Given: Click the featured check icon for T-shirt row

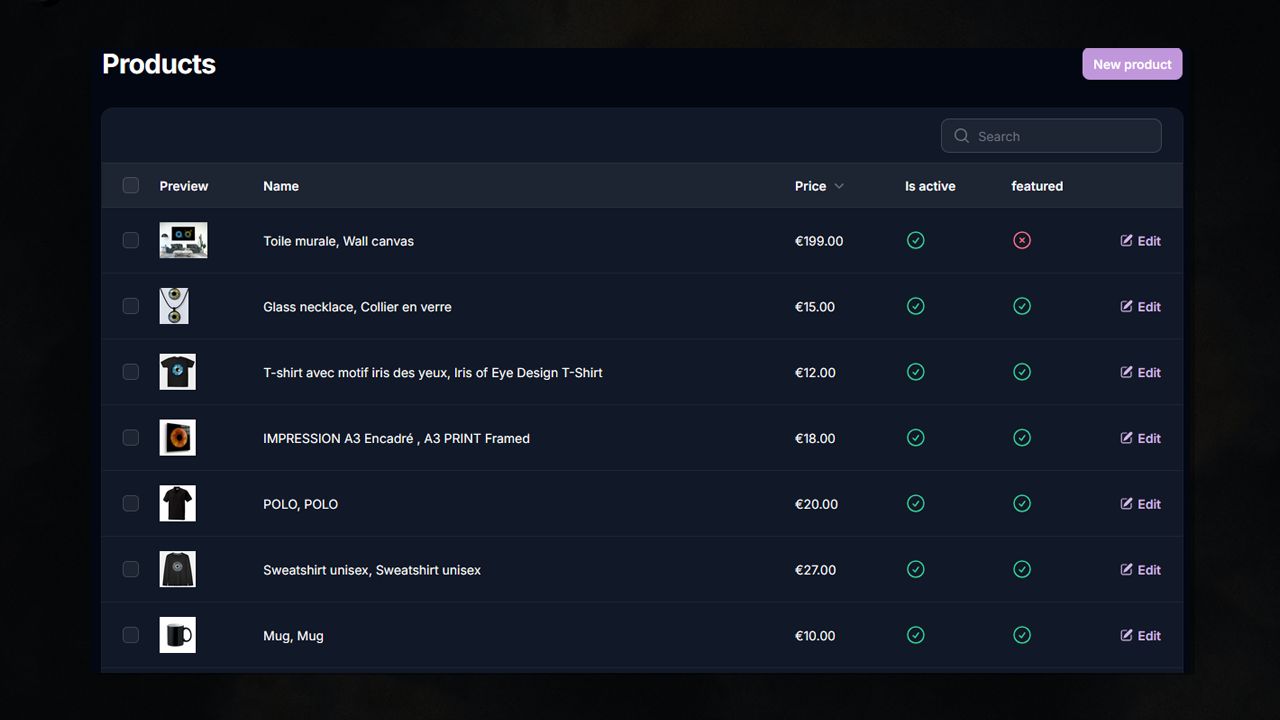Looking at the screenshot, I should 1021,372.
